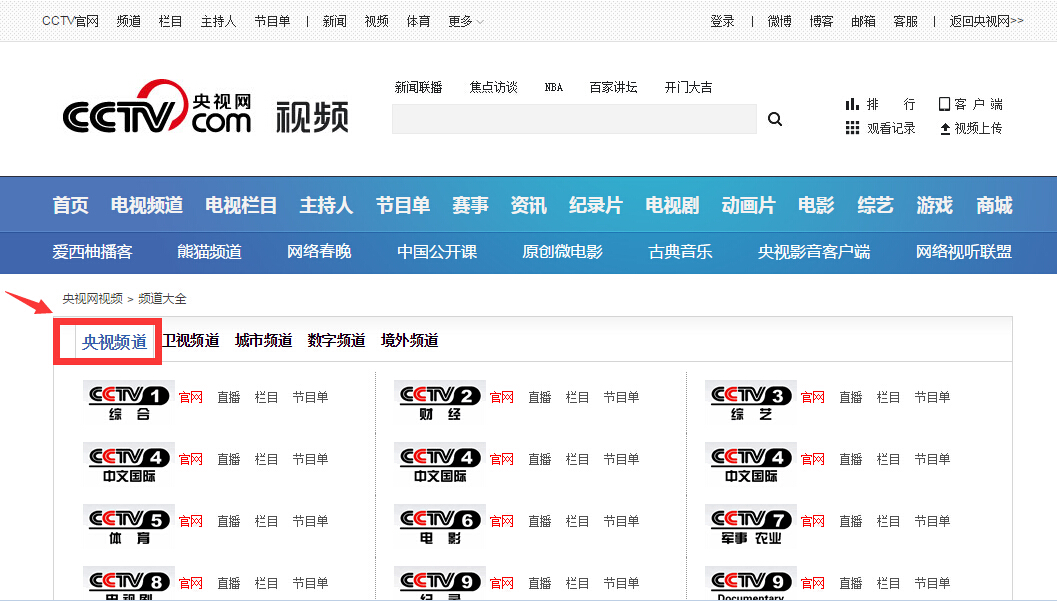This screenshot has height=601, width=1057.
Task: Click the search magnifier icon
Action: (775, 119)
